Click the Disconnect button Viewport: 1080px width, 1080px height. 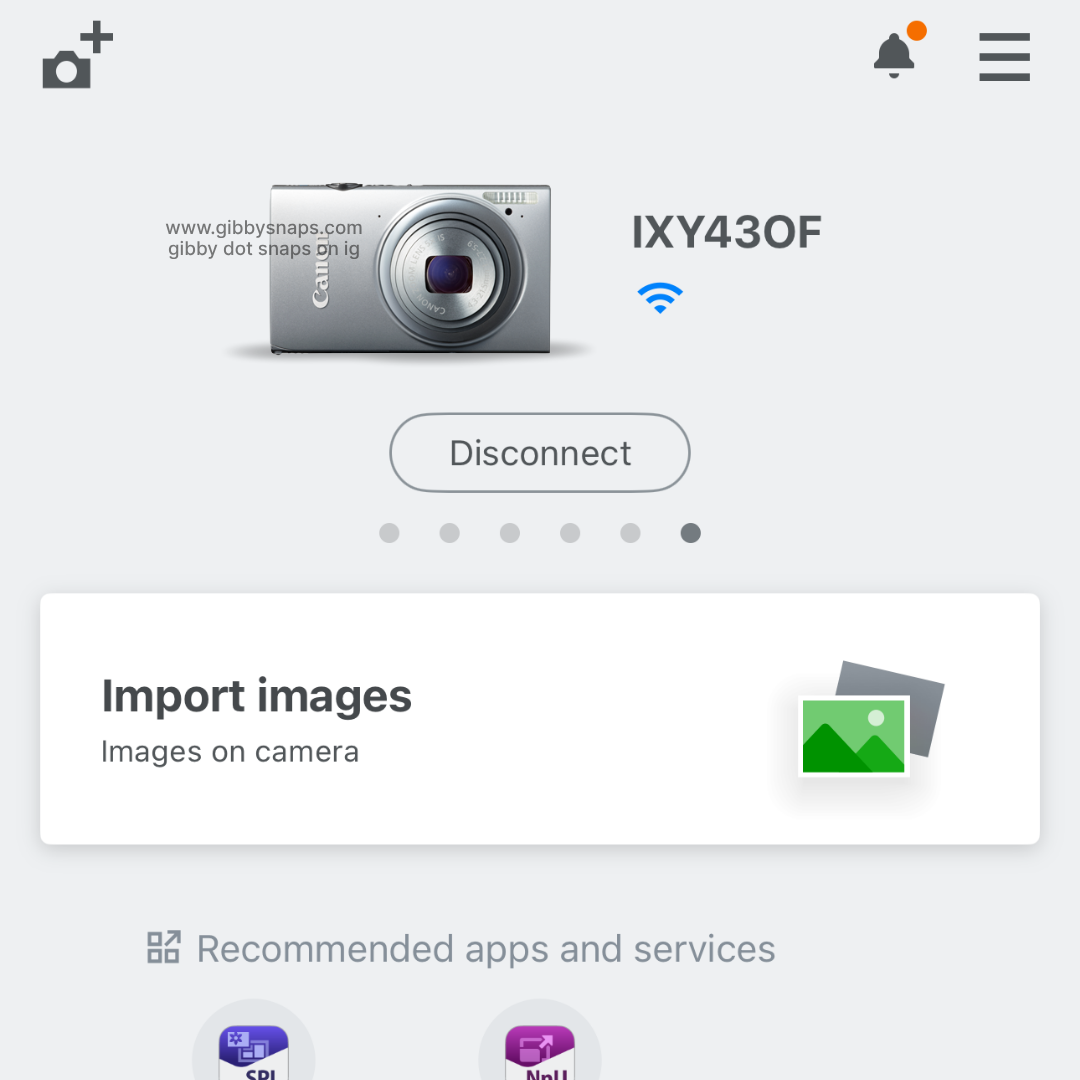click(x=539, y=453)
